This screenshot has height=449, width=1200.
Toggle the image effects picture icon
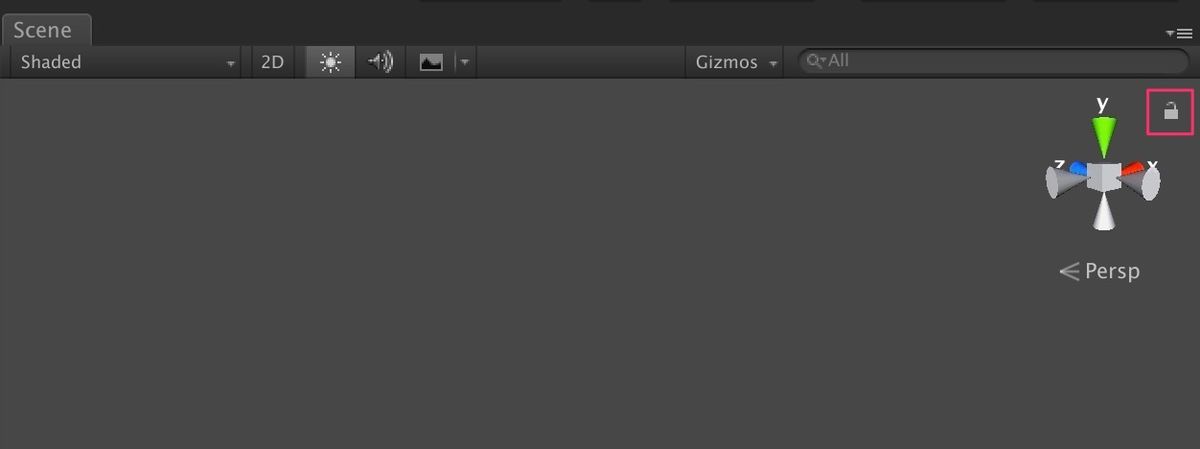[431, 62]
